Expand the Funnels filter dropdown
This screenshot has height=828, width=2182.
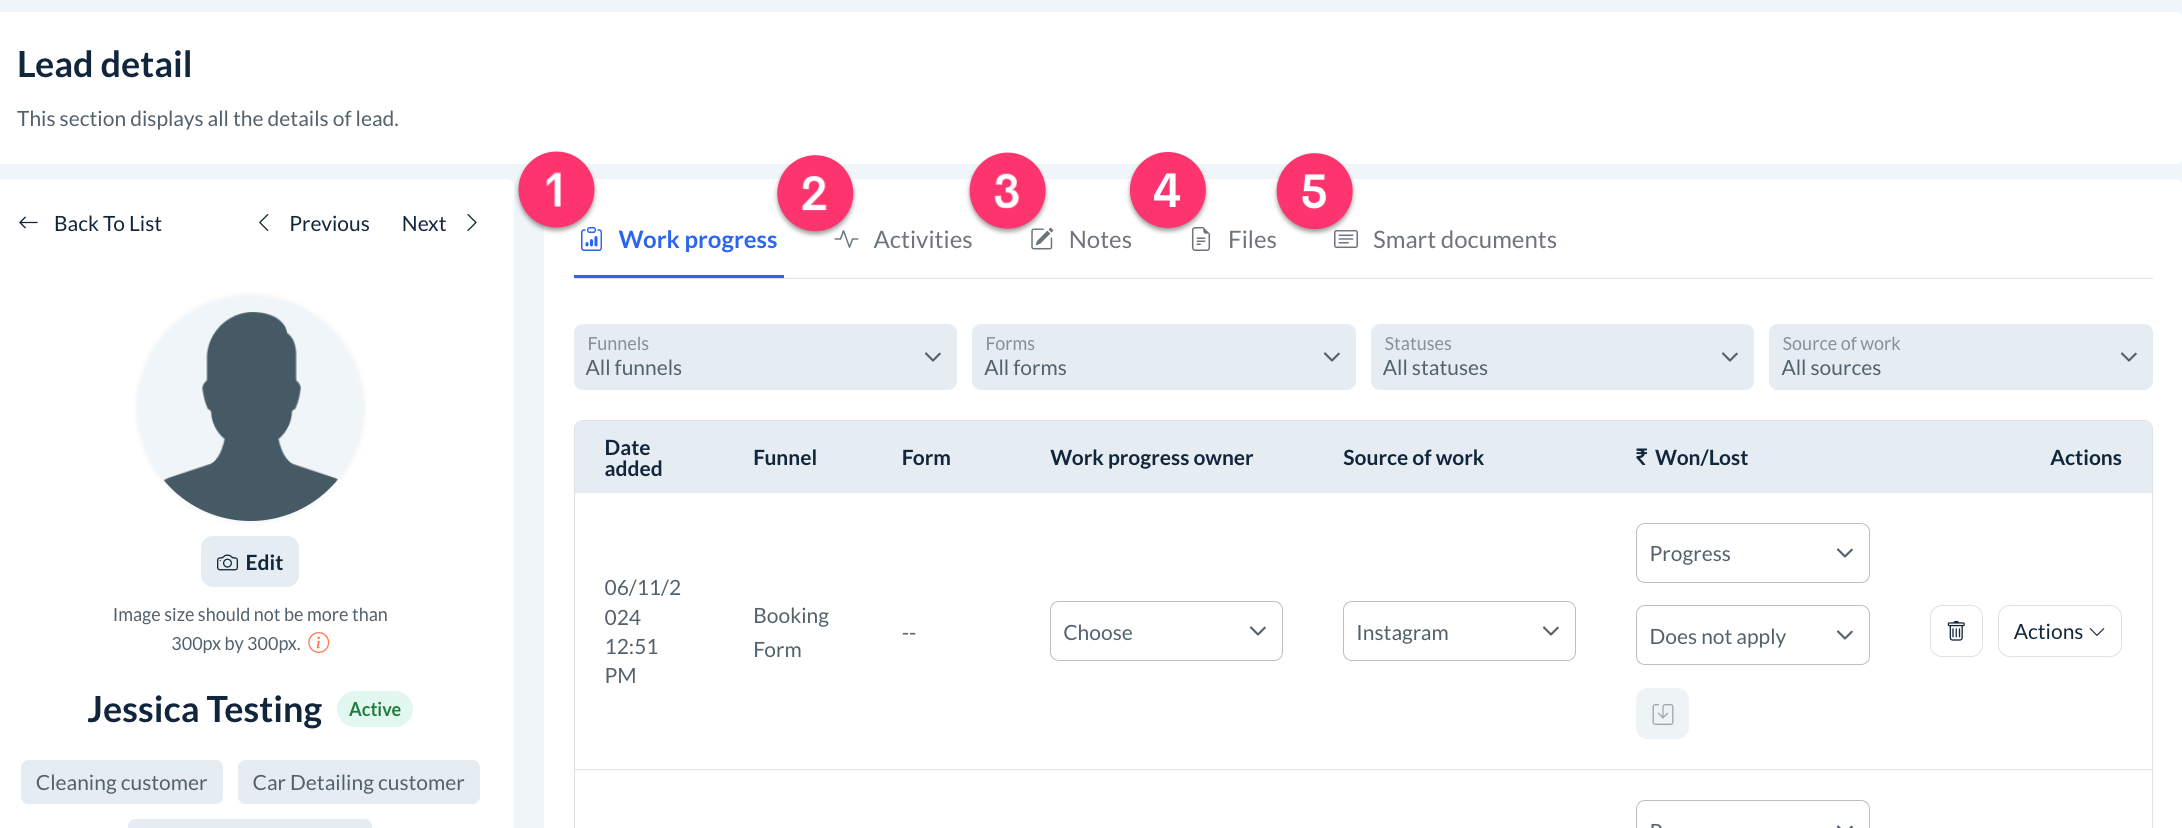pyautogui.click(x=764, y=357)
